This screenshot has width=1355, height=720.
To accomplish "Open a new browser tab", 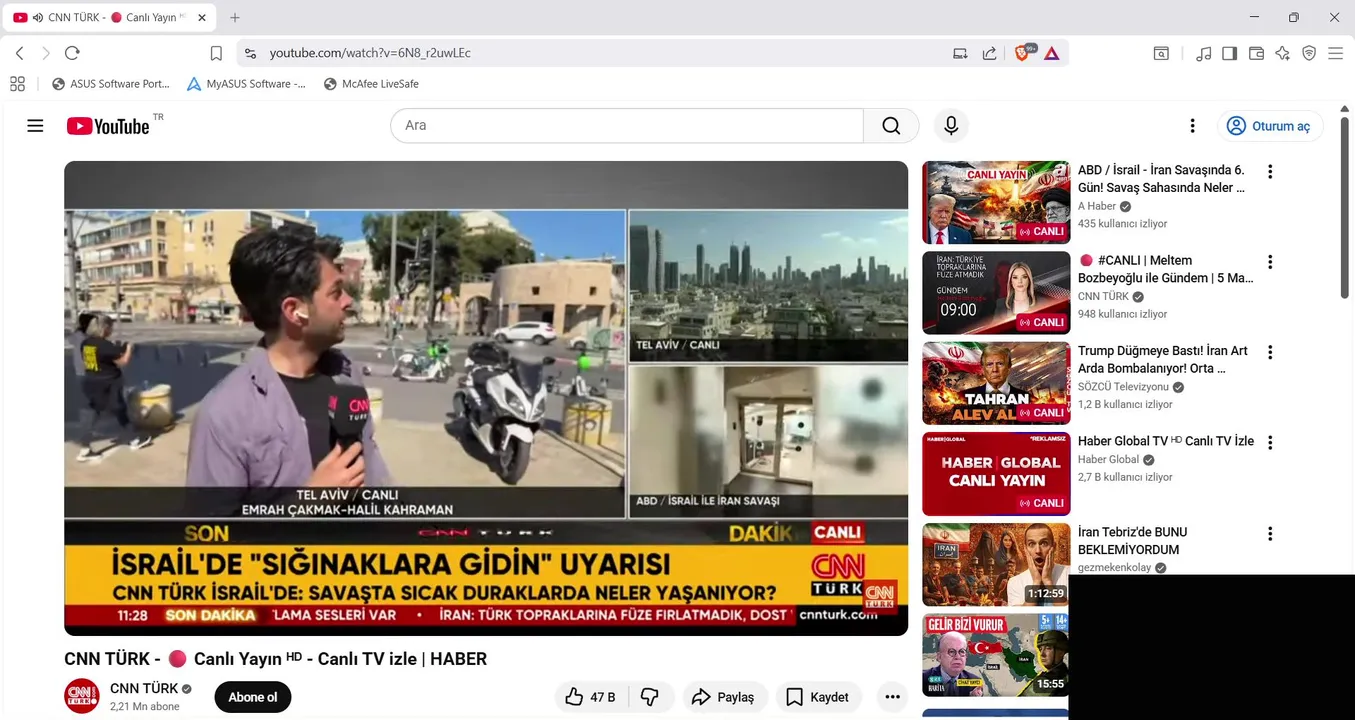I will click(x=235, y=18).
